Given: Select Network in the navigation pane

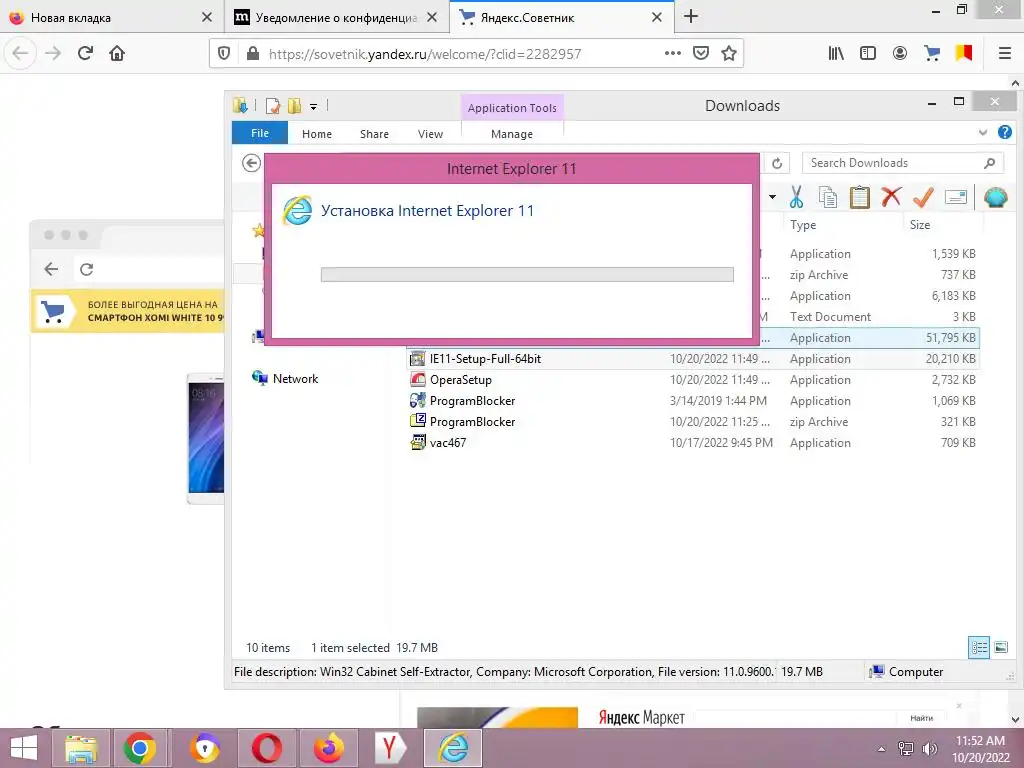Looking at the screenshot, I should point(285,379).
